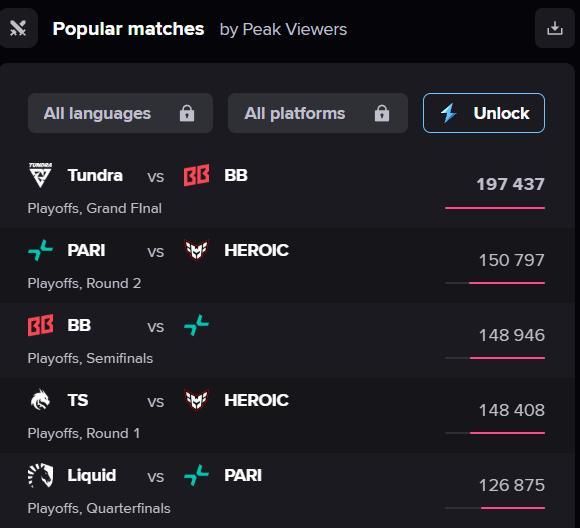Click the Tundra team logo
The width and height of the screenshot is (580, 528).
click(x=40, y=175)
